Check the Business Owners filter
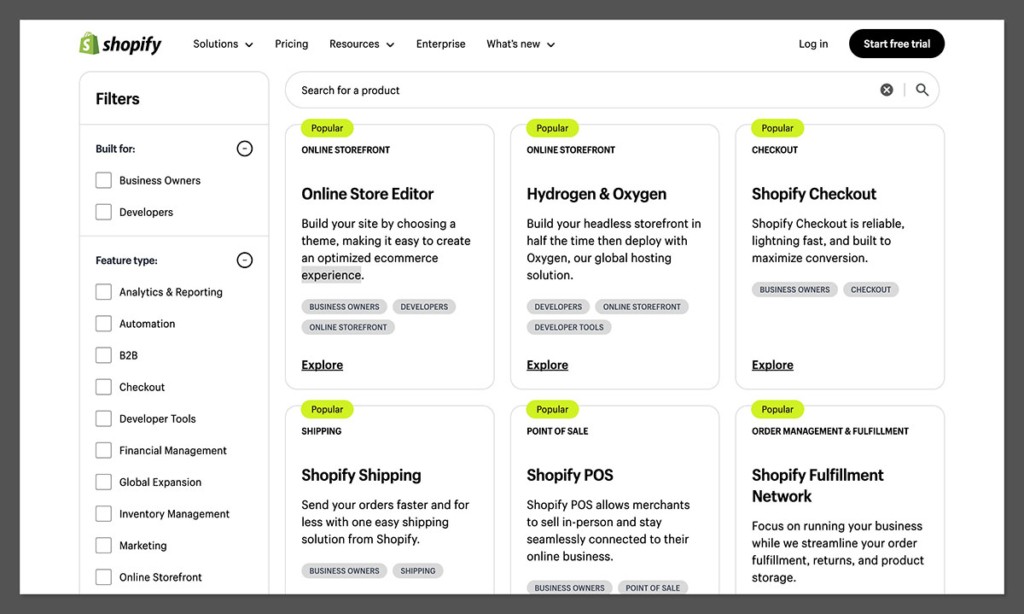The width and height of the screenshot is (1024, 614). [x=103, y=180]
